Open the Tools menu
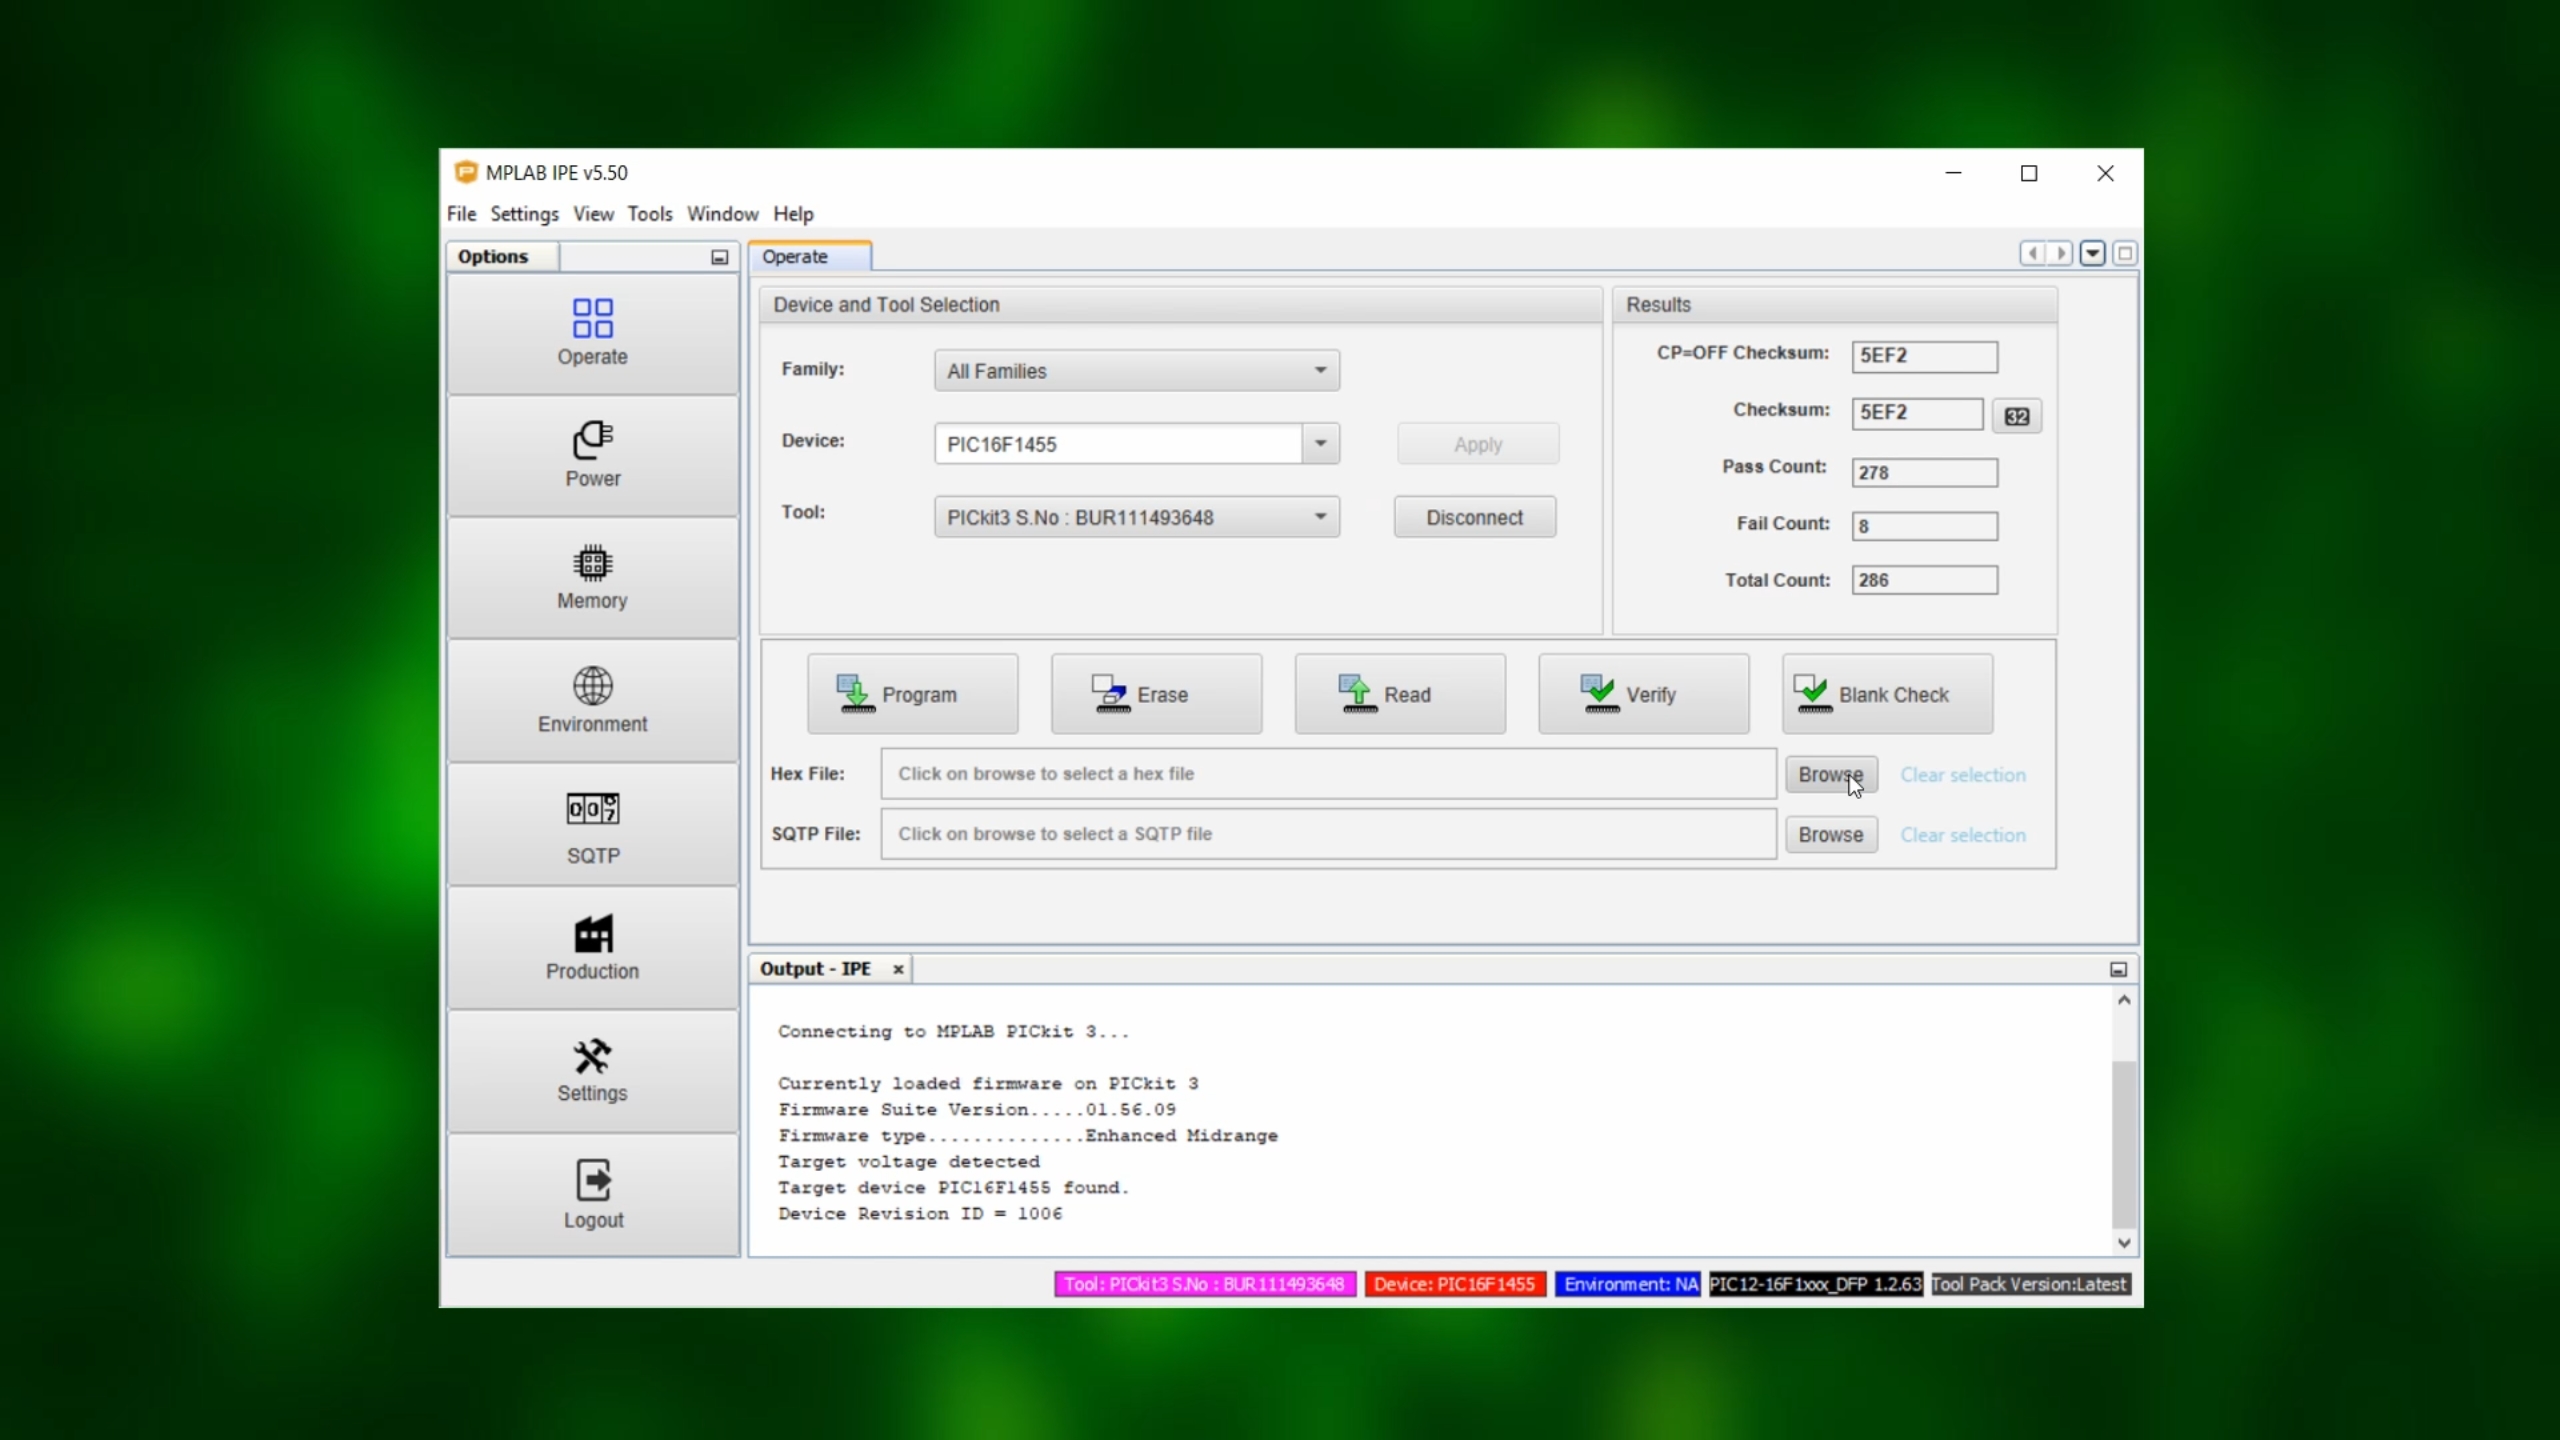 649,214
